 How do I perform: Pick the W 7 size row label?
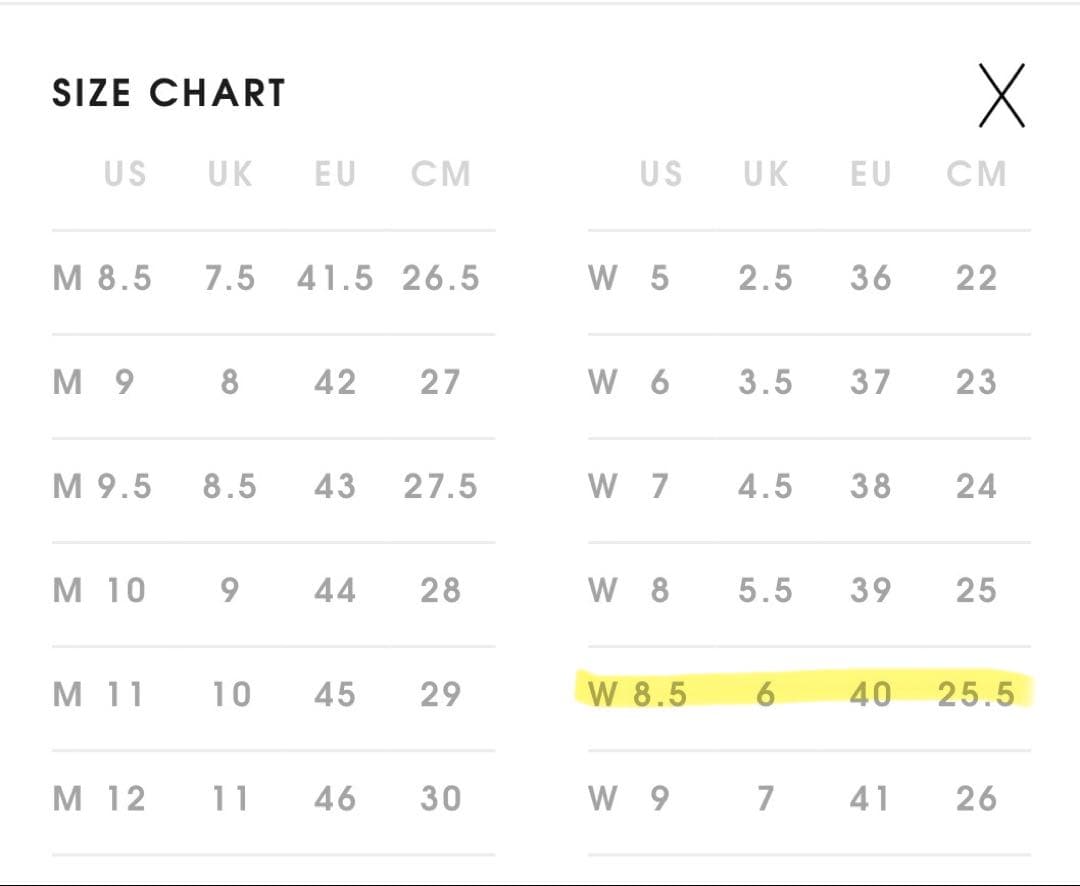(629, 486)
